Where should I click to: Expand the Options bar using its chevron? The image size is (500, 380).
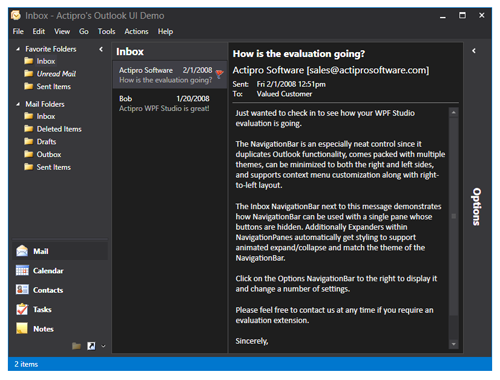(x=474, y=51)
